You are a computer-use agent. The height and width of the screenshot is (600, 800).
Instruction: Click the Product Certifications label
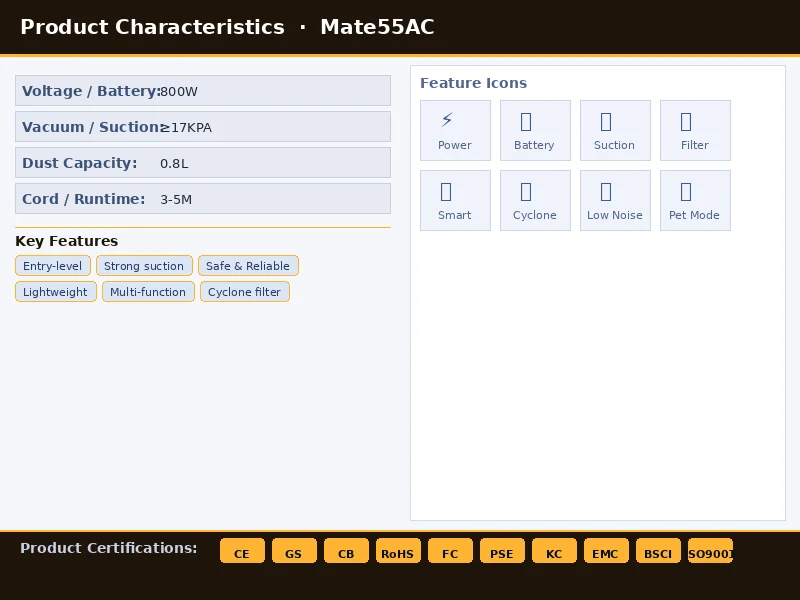[x=109, y=548]
